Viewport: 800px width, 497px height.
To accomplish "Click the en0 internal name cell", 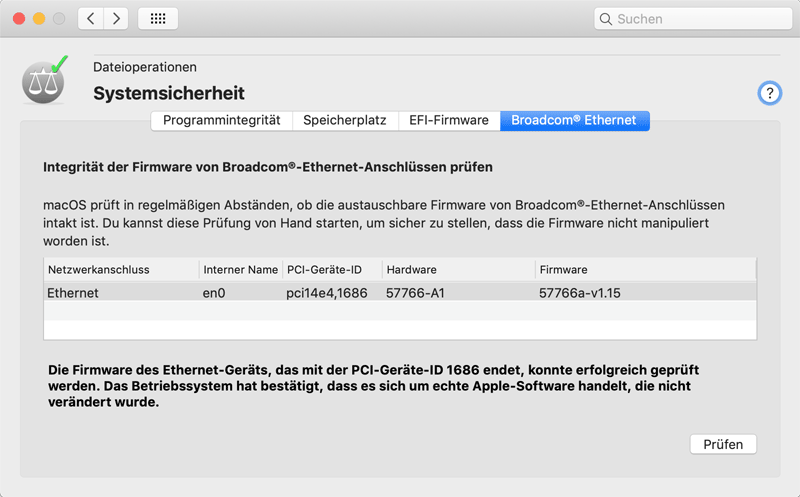I will point(214,293).
